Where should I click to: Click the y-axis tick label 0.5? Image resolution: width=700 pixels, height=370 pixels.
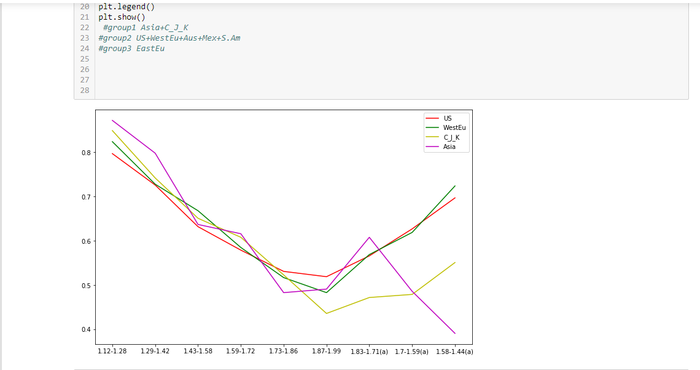click(x=86, y=286)
